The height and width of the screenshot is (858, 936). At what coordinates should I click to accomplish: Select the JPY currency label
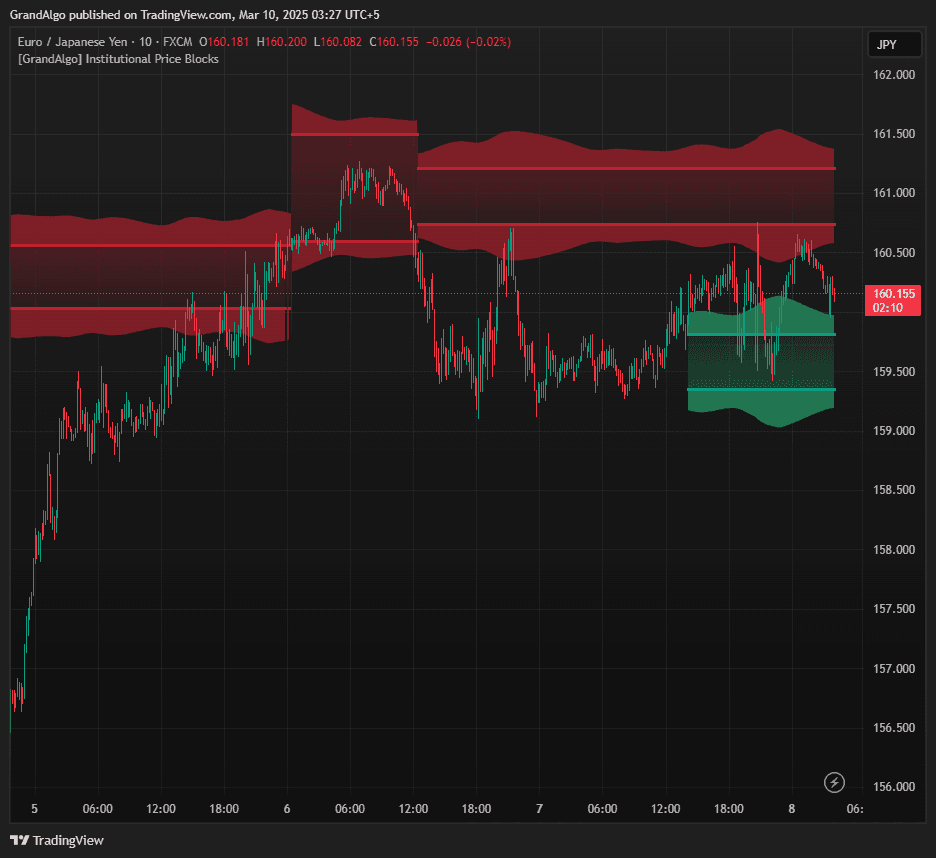pyautogui.click(x=893, y=44)
